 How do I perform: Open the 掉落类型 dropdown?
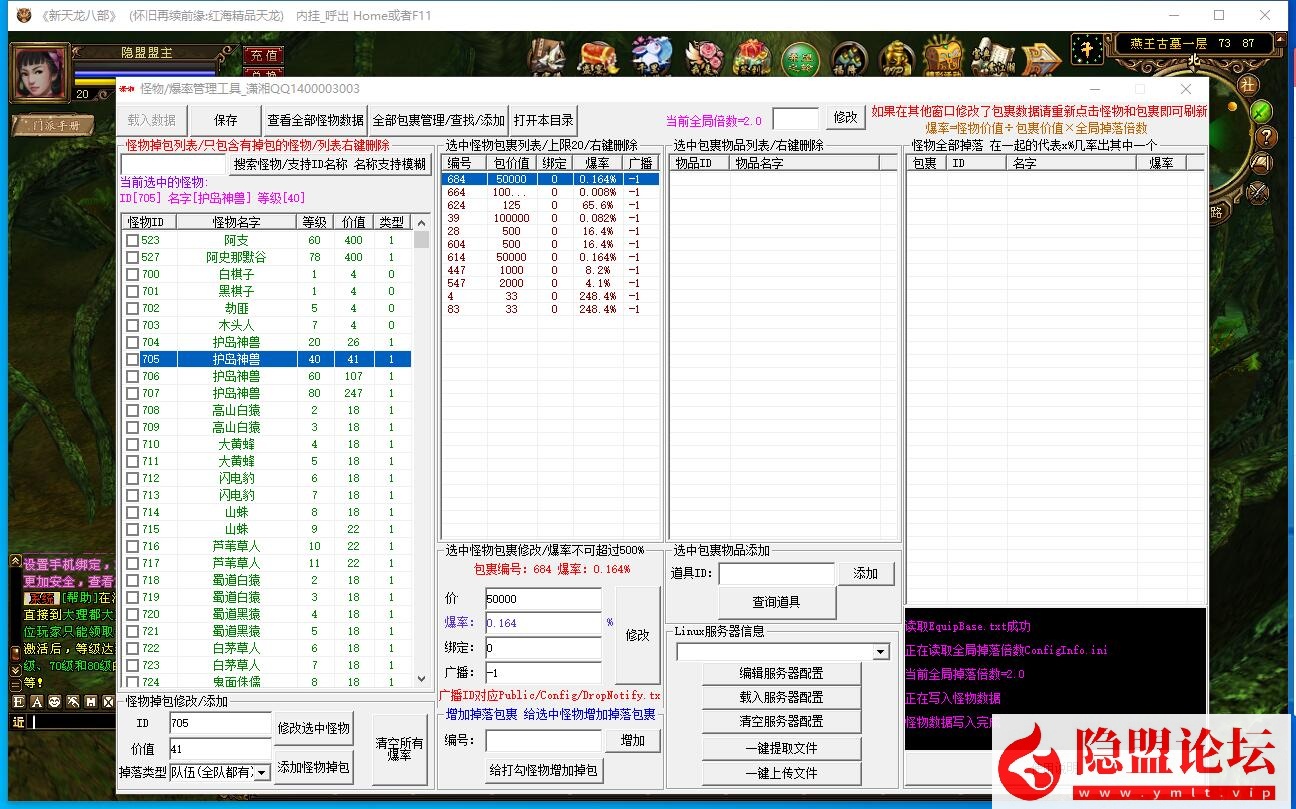pos(261,772)
